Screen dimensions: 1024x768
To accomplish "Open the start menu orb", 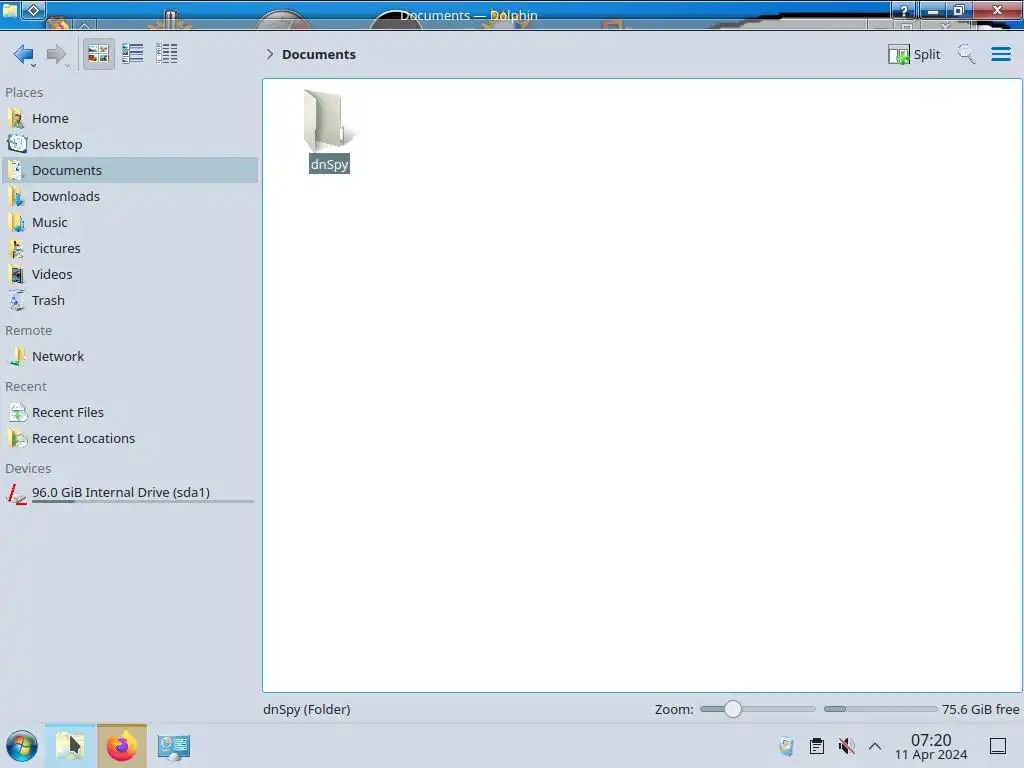I will coord(22,746).
